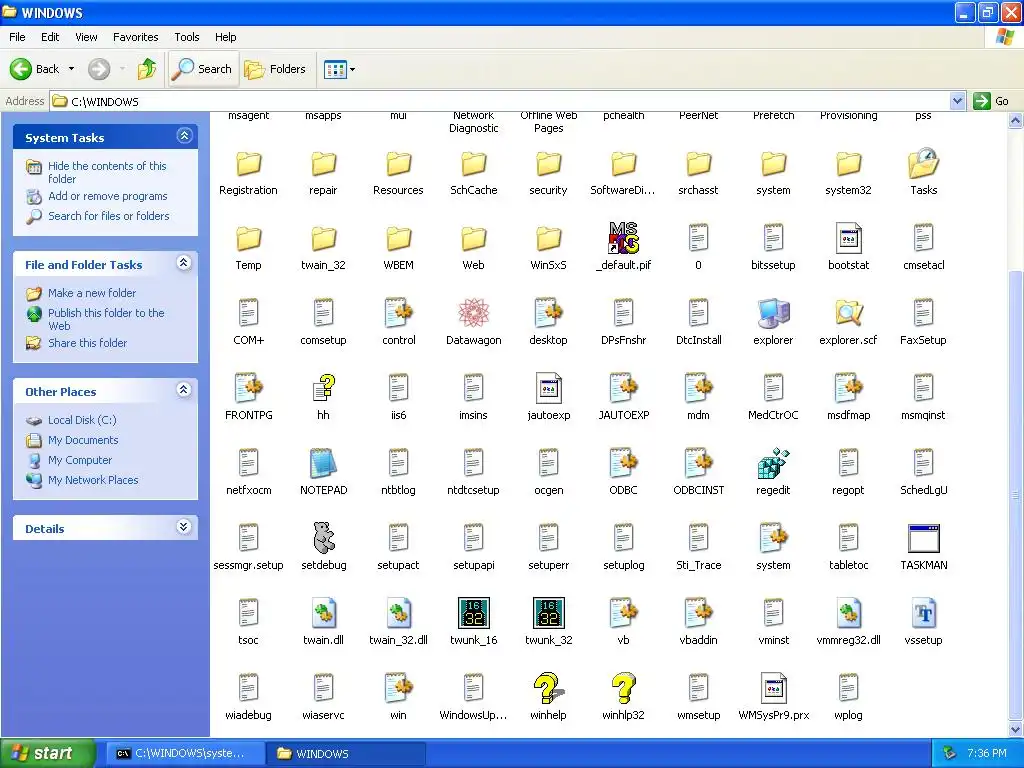1024x768 pixels.
Task: Click the 7:36 PM system clock
Action: pyautogui.click(x=987, y=753)
